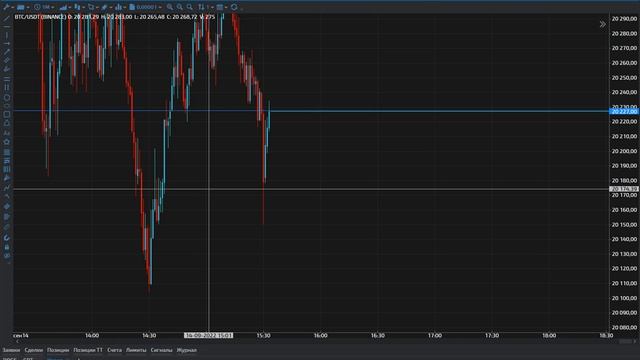Click the middle magnifier zoom icon
The width and height of the screenshot is (640, 360).
pos(180,7)
